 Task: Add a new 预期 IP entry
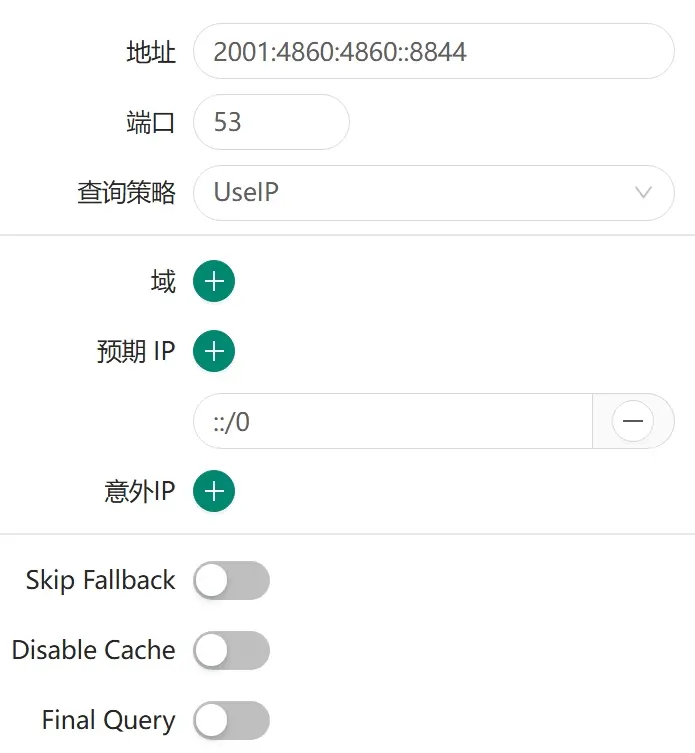pos(214,352)
